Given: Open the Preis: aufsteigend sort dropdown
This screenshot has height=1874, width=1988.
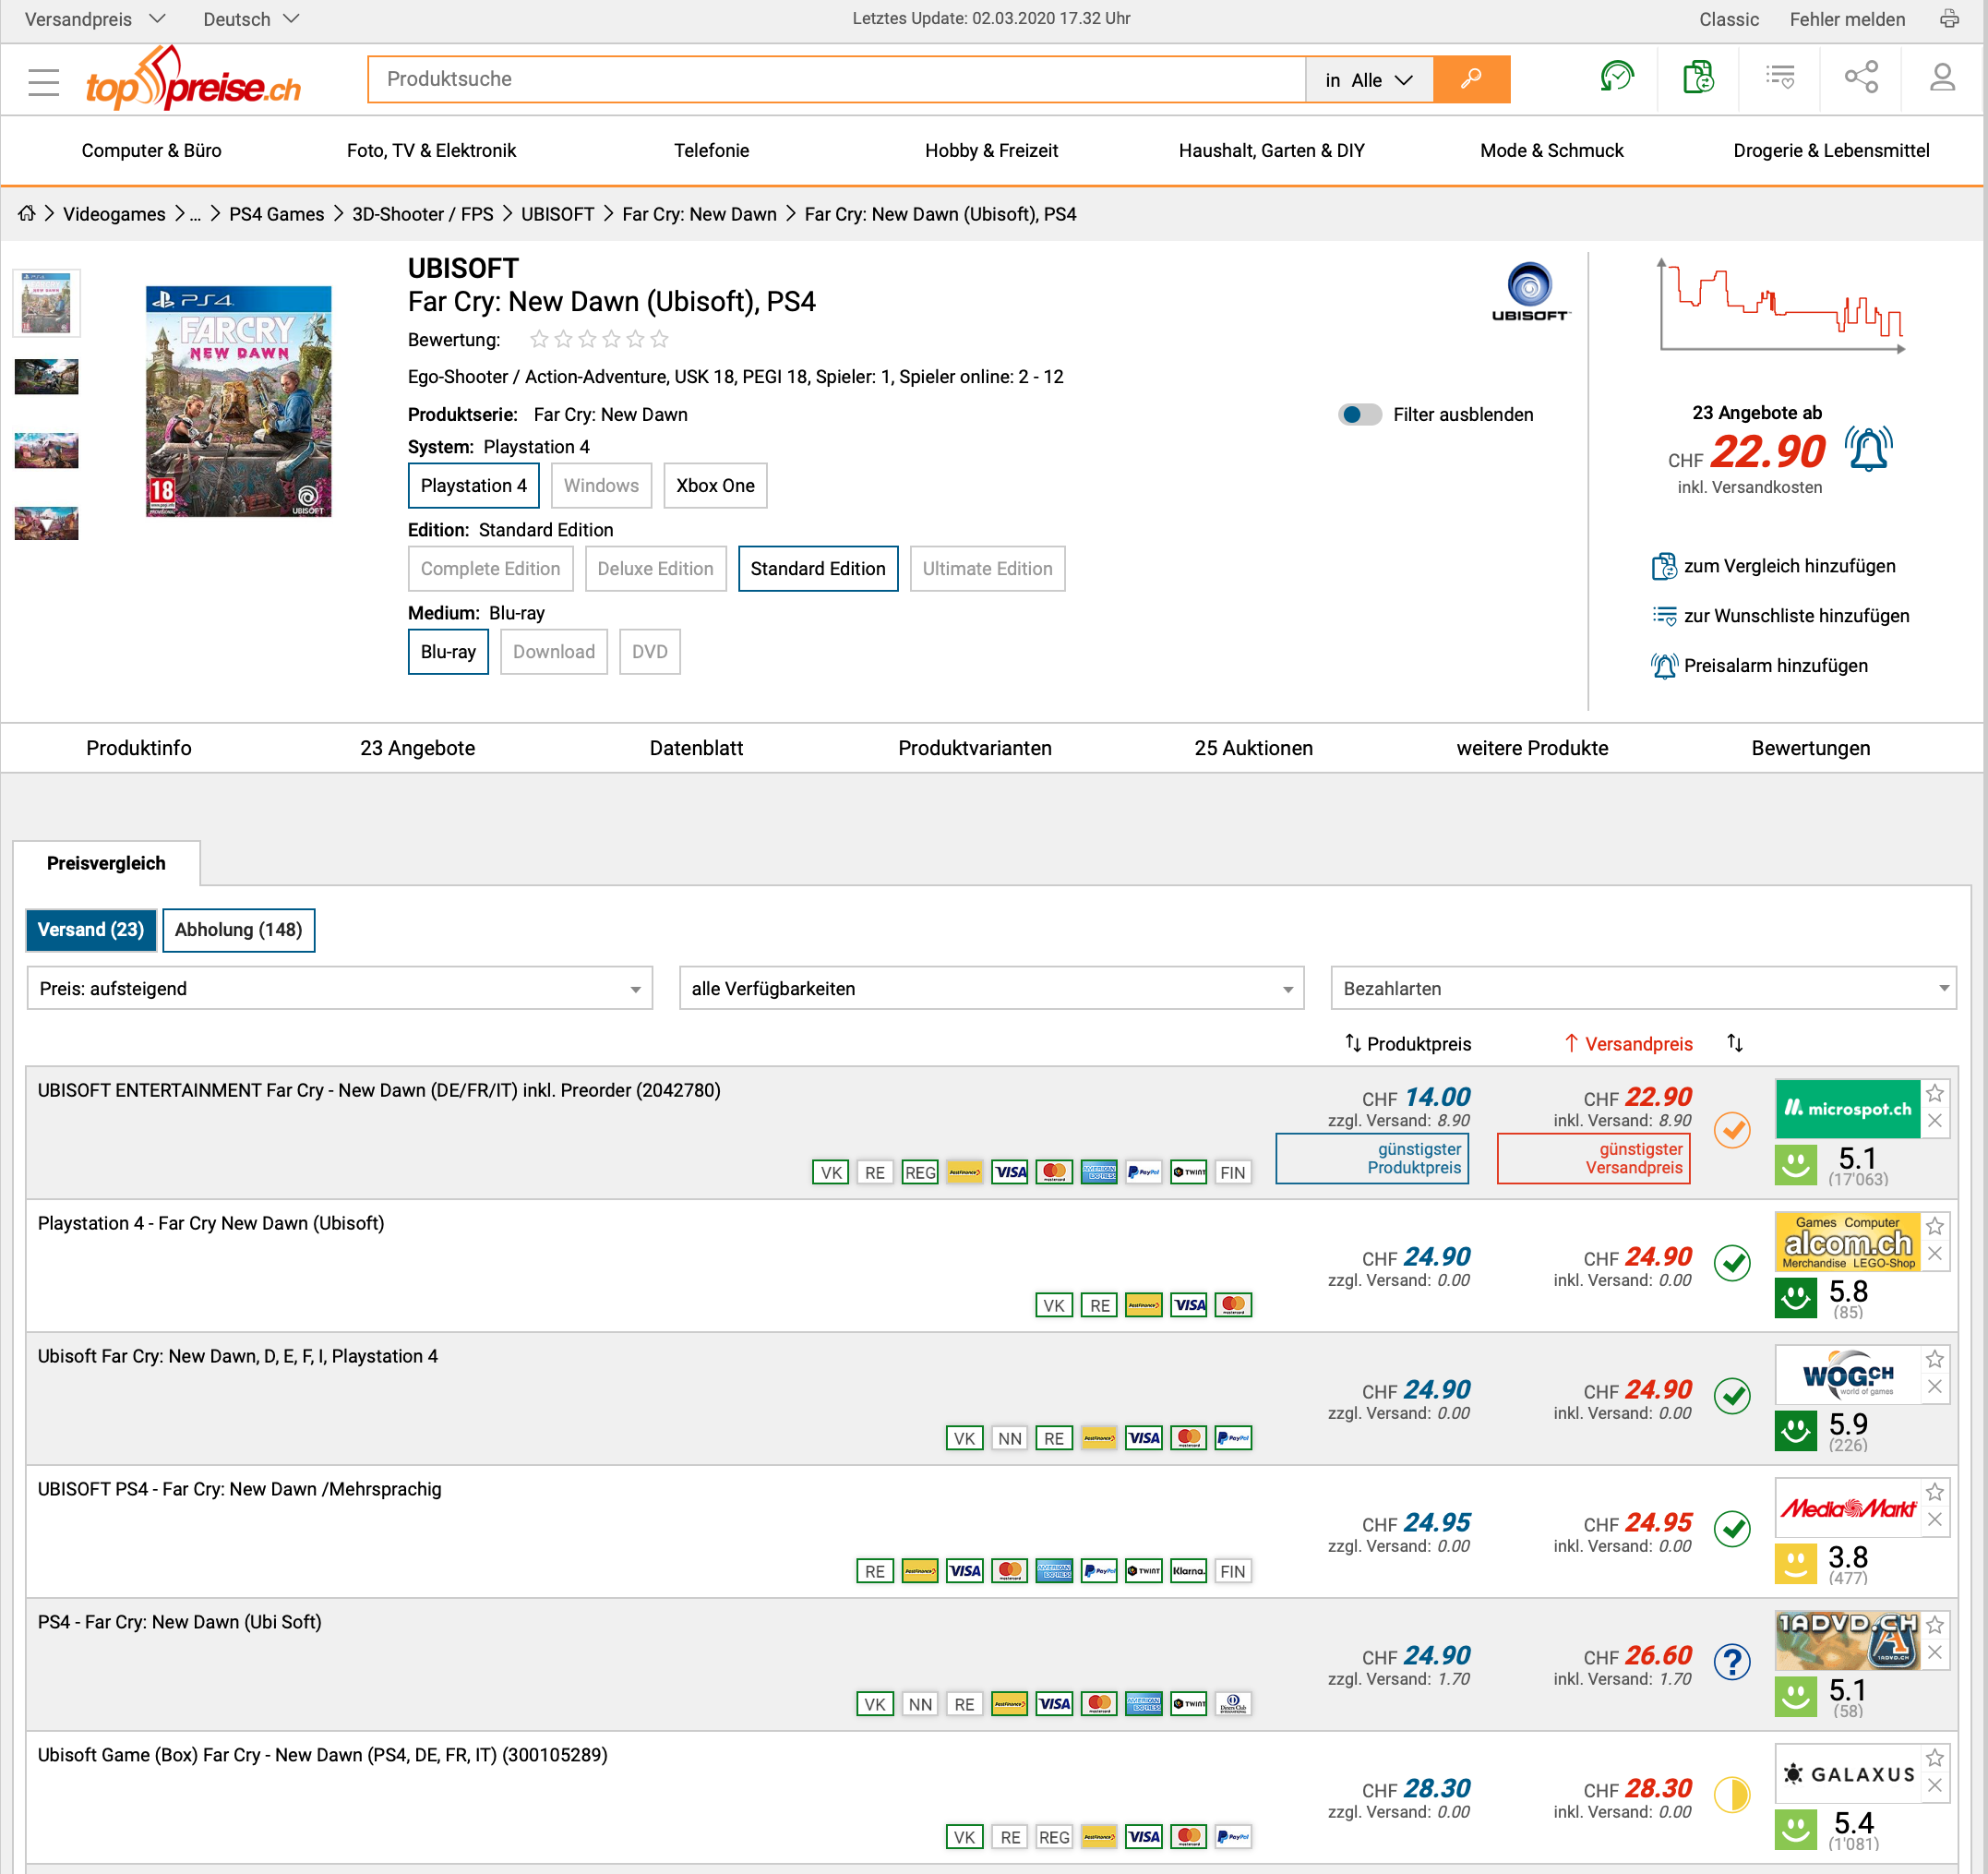Looking at the screenshot, I should (339, 988).
